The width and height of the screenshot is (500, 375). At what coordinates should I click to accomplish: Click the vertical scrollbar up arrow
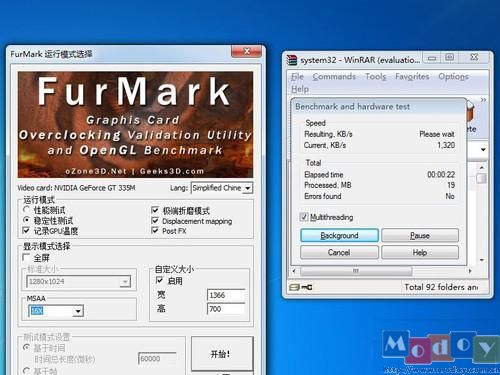coord(482,167)
